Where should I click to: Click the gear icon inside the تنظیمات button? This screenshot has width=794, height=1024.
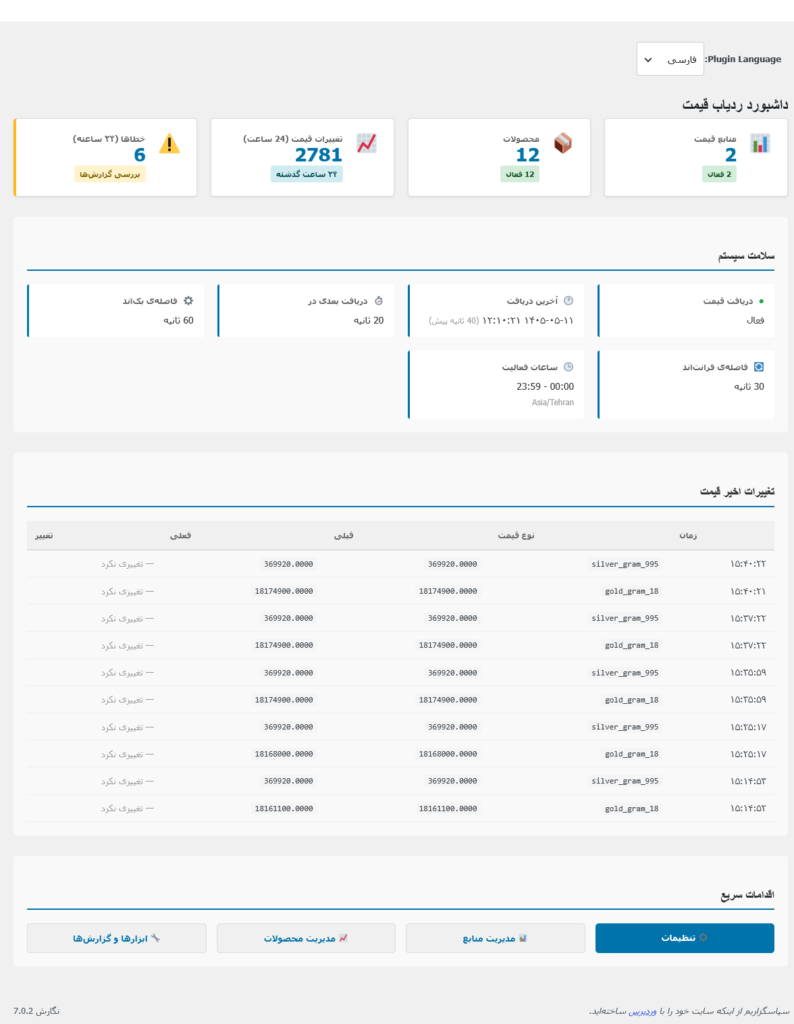(703, 938)
